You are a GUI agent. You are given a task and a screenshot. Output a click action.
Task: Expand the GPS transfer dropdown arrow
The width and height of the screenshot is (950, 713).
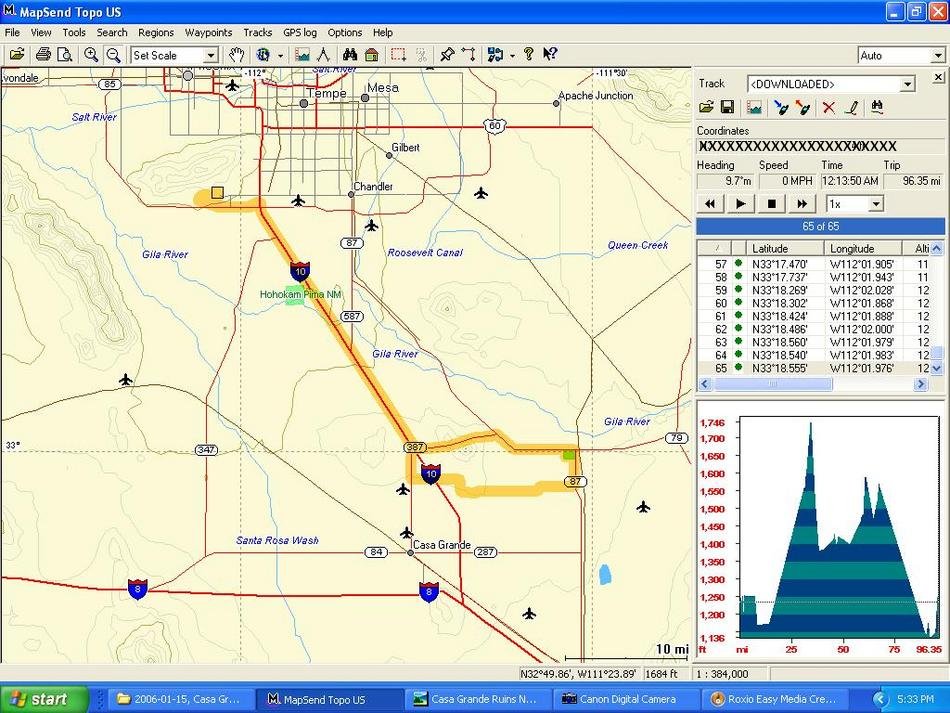(512, 56)
